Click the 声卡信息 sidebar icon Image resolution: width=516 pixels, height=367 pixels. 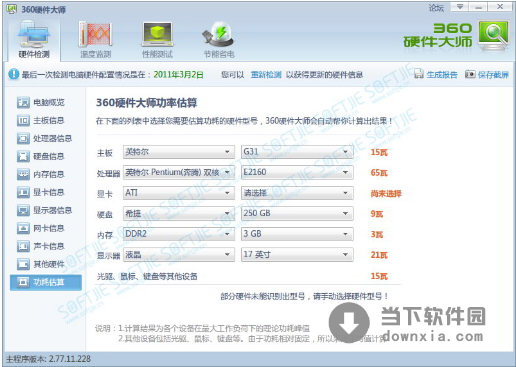click(23, 246)
